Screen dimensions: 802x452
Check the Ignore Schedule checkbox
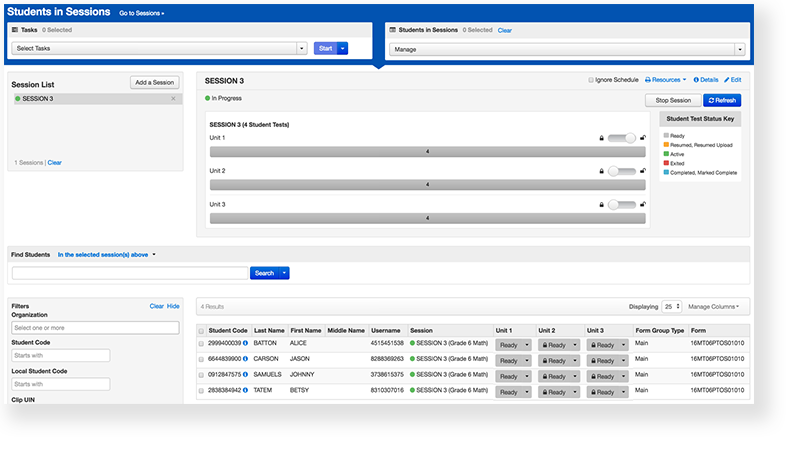591,80
